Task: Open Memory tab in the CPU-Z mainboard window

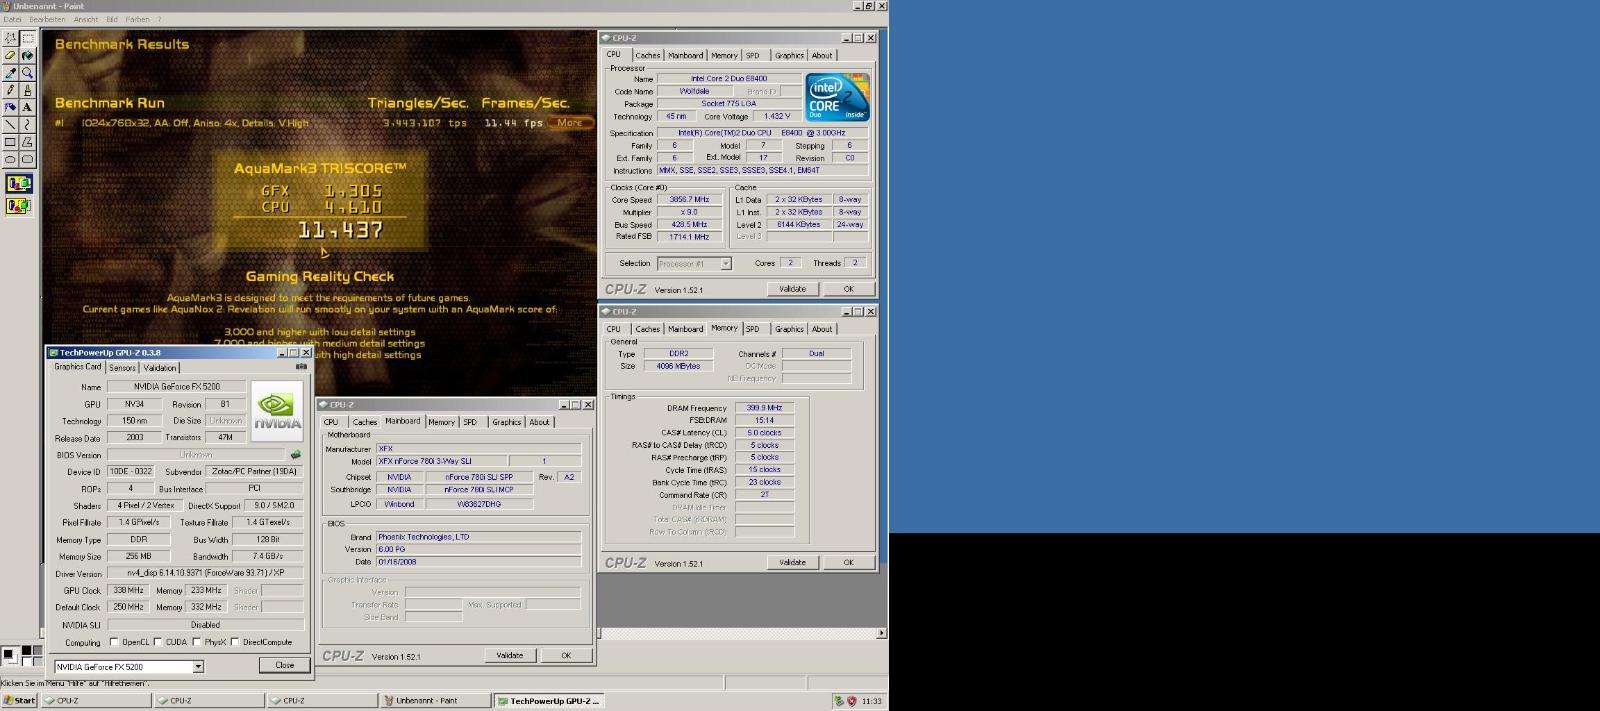Action: [x=441, y=422]
